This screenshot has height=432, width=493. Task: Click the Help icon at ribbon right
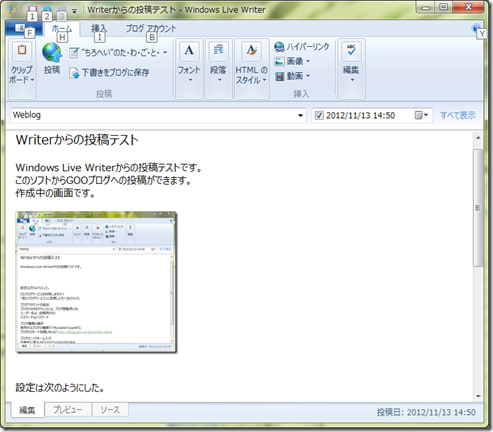[476, 28]
